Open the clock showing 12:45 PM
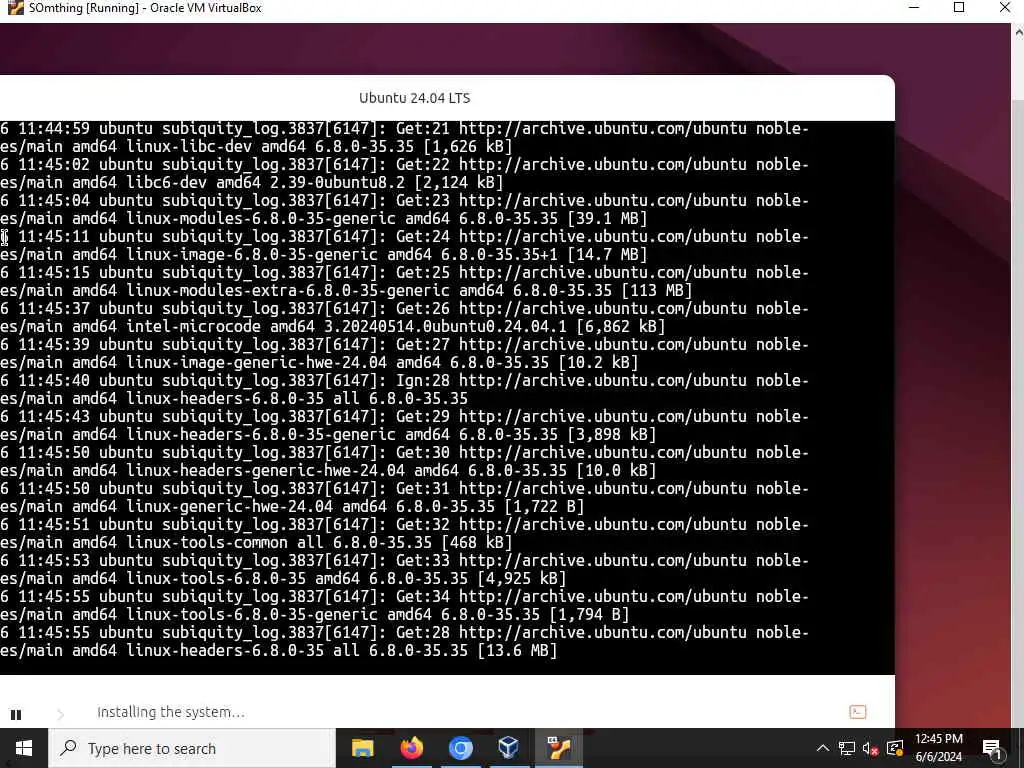 pyautogui.click(x=938, y=748)
